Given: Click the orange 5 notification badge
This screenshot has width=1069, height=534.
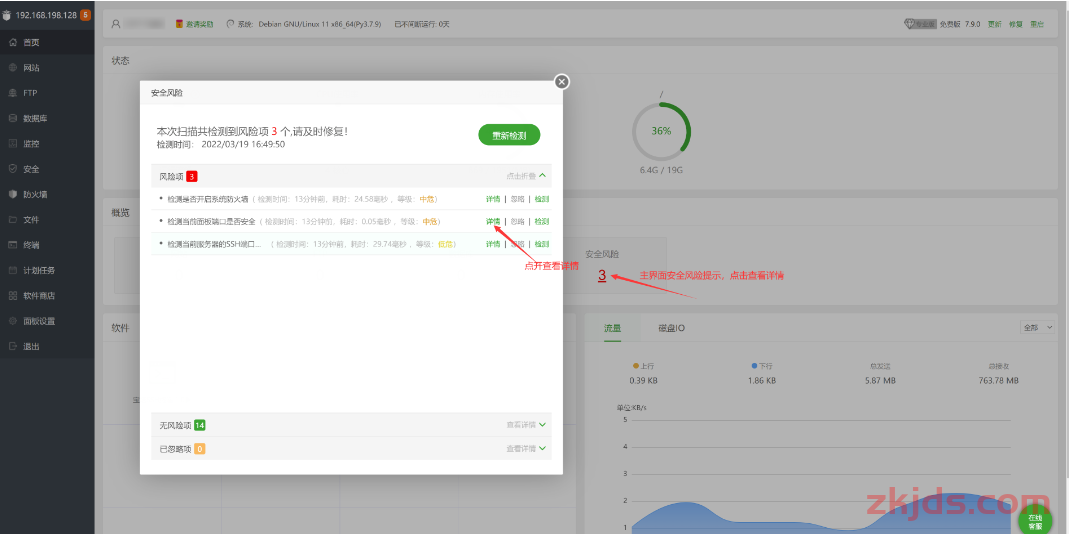Looking at the screenshot, I should click(x=85, y=14).
